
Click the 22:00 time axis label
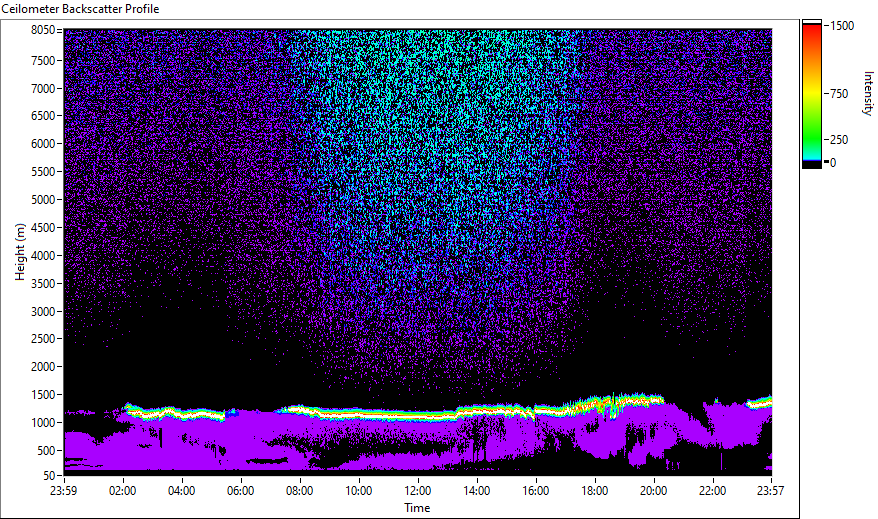[x=713, y=491]
